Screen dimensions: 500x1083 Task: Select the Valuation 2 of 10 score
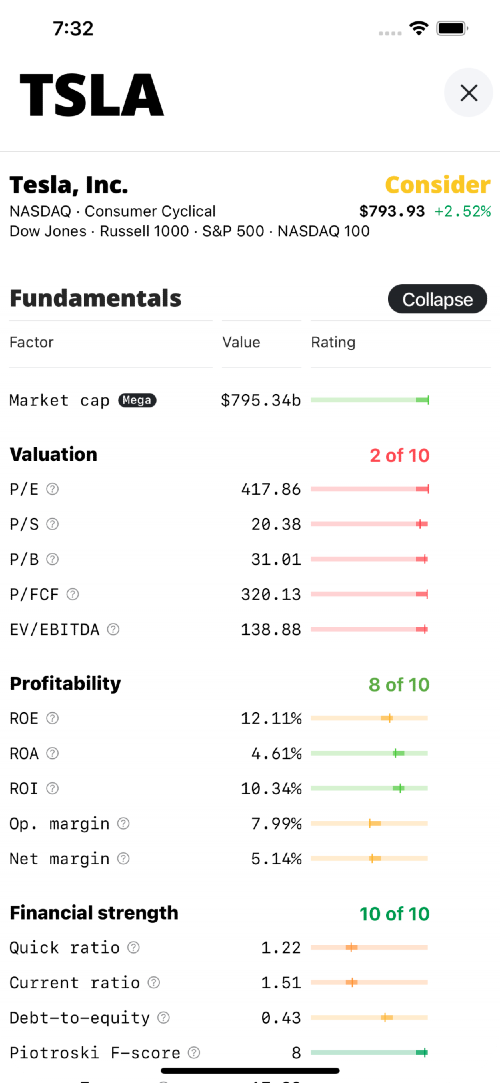tap(400, 455)
